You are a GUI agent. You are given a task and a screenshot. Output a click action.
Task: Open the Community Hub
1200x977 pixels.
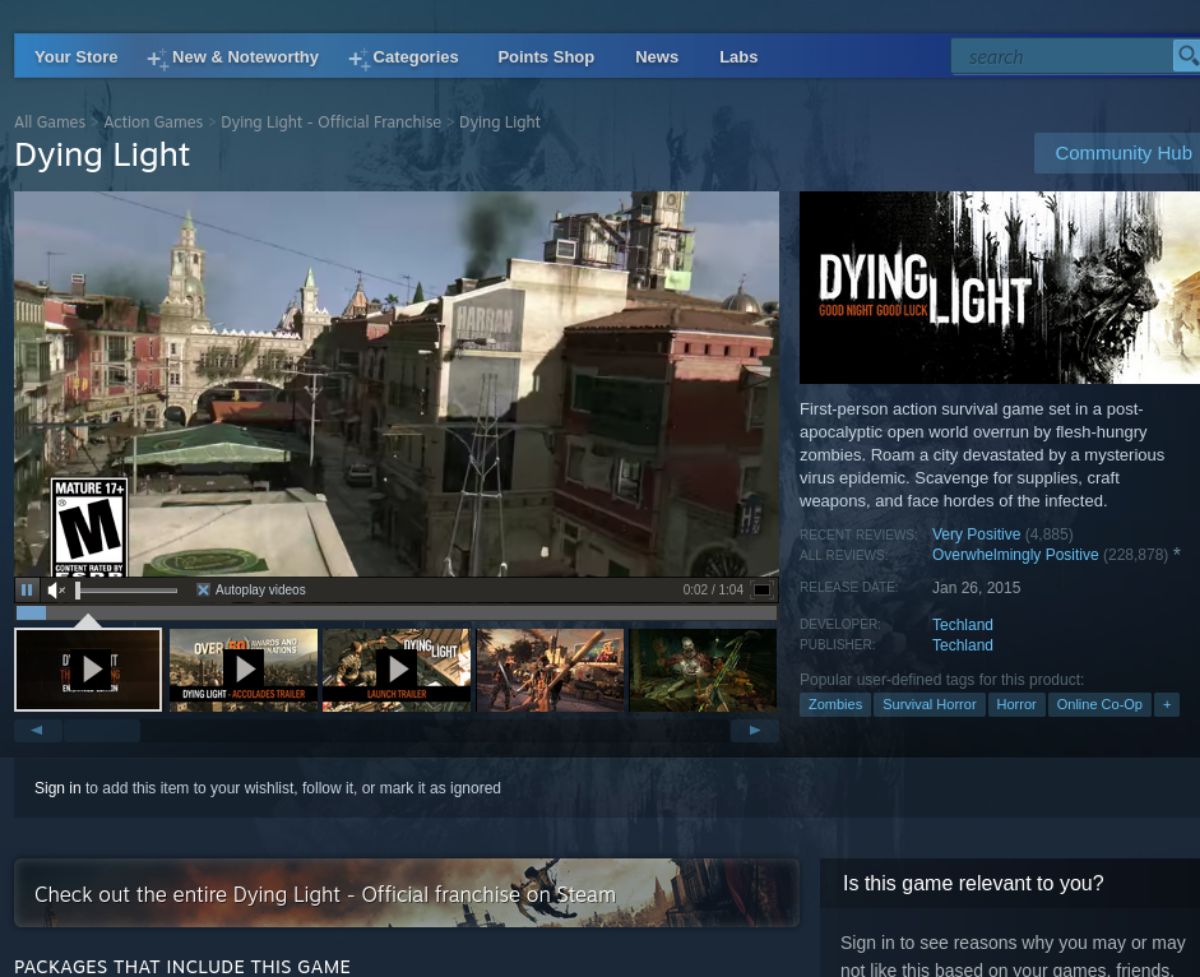tap(1122, 153)
